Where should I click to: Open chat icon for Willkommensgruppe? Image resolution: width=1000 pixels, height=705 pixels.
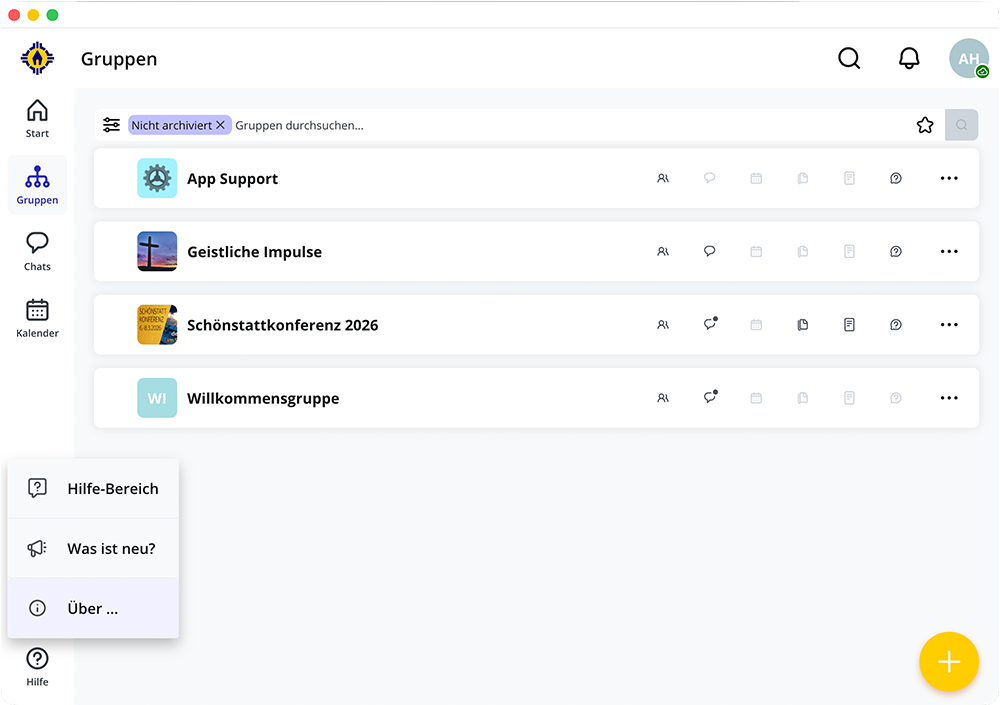(710, 398)
